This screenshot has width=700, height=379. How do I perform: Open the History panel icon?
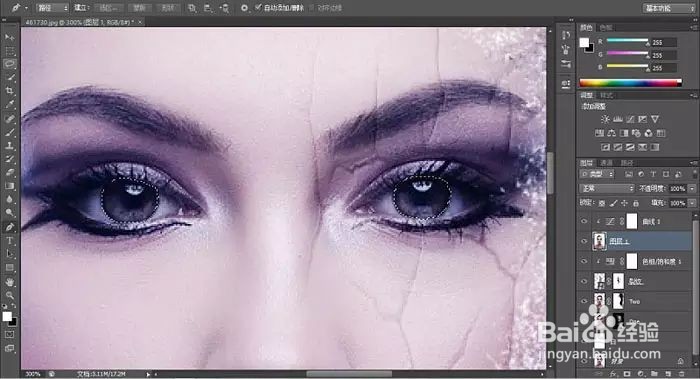(x=566, y=35)
